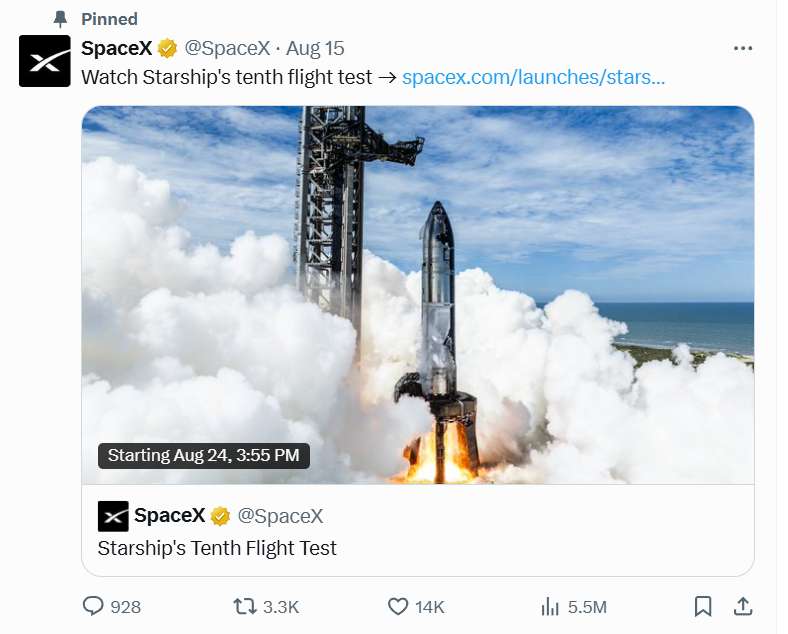Image resolution: width=788 pixels, height=634 pixels.
Task: Open the three-dot More options menu
Action: [x=742, y=48]
